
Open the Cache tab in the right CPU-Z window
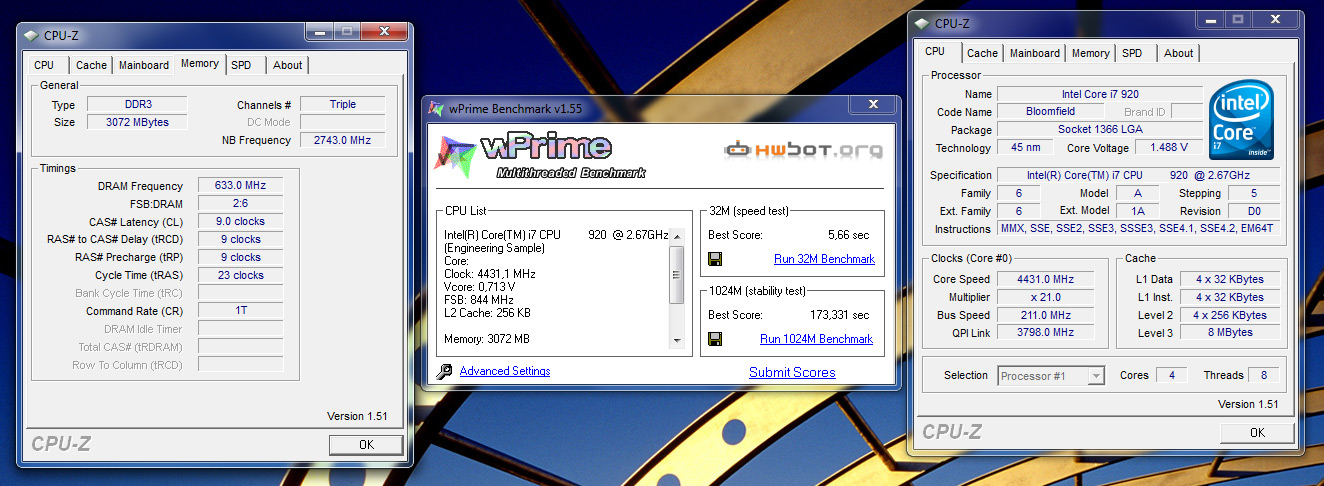coord(982,53)
